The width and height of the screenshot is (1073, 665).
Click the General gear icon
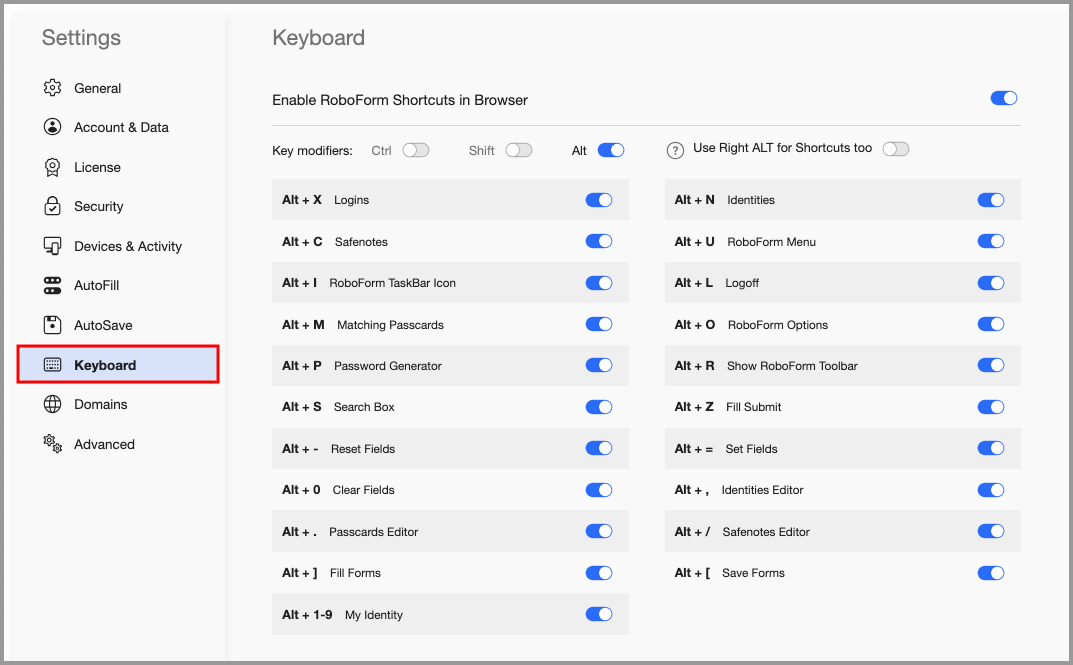point(52,88)
